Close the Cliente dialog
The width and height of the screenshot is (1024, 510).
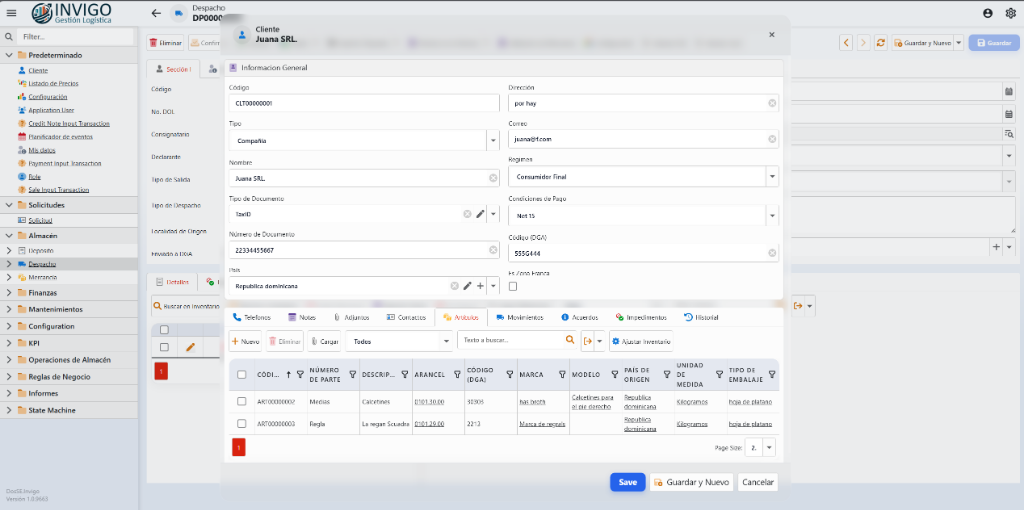click(x=772, y=35)
